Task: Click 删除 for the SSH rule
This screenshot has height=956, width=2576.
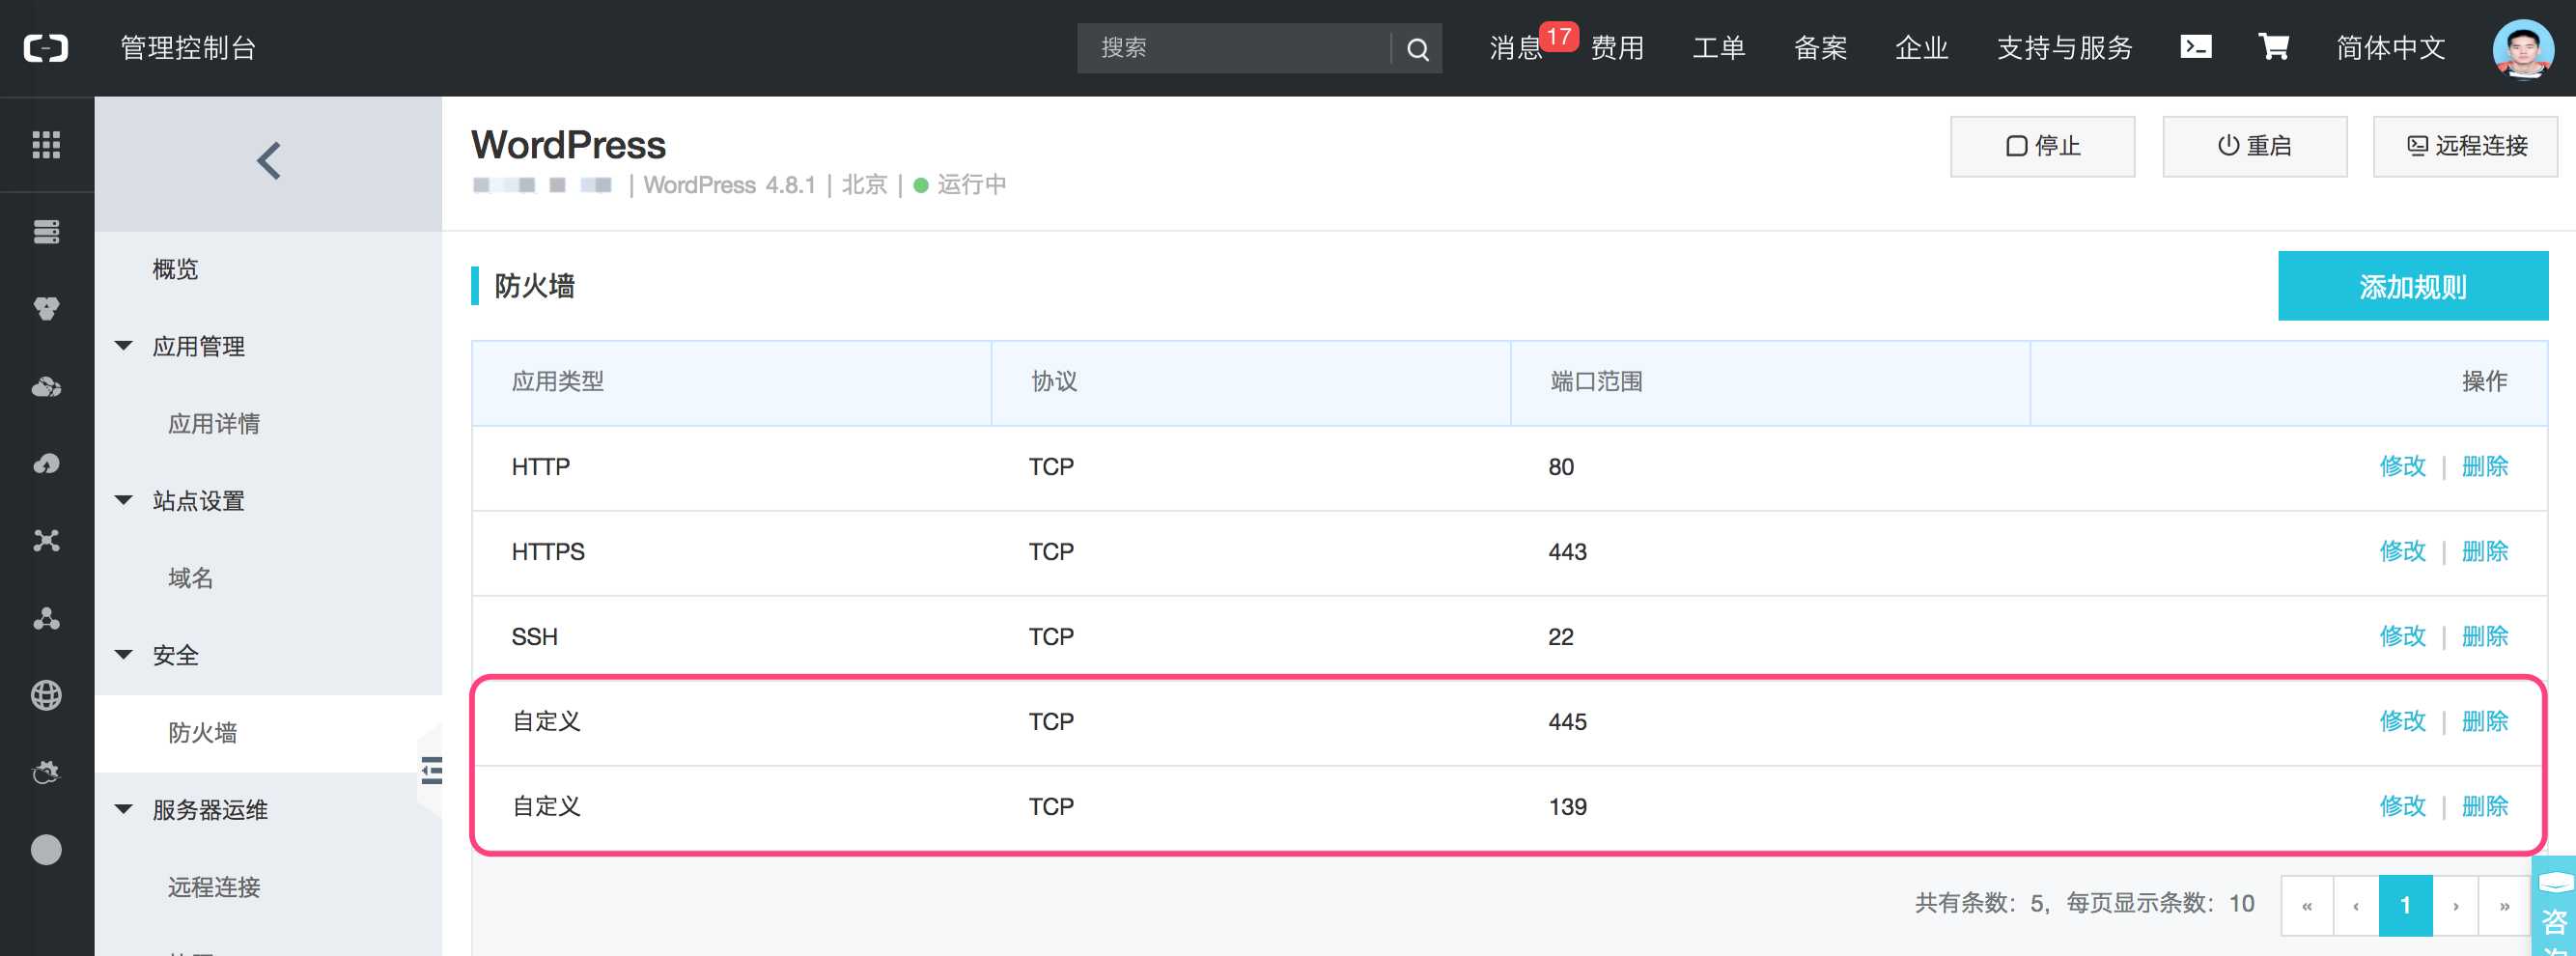Action: [2484, 637]
